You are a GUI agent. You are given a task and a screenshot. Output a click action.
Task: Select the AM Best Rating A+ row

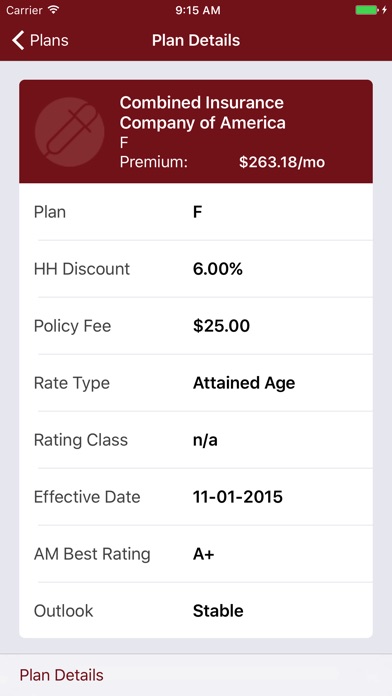(196, 554)
